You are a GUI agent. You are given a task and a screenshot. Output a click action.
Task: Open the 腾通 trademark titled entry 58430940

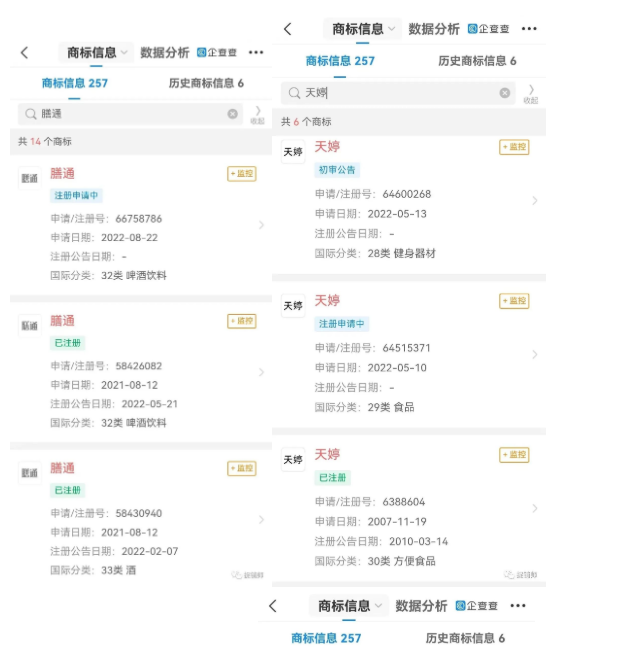pyautogui.click(x=62, y=468)
